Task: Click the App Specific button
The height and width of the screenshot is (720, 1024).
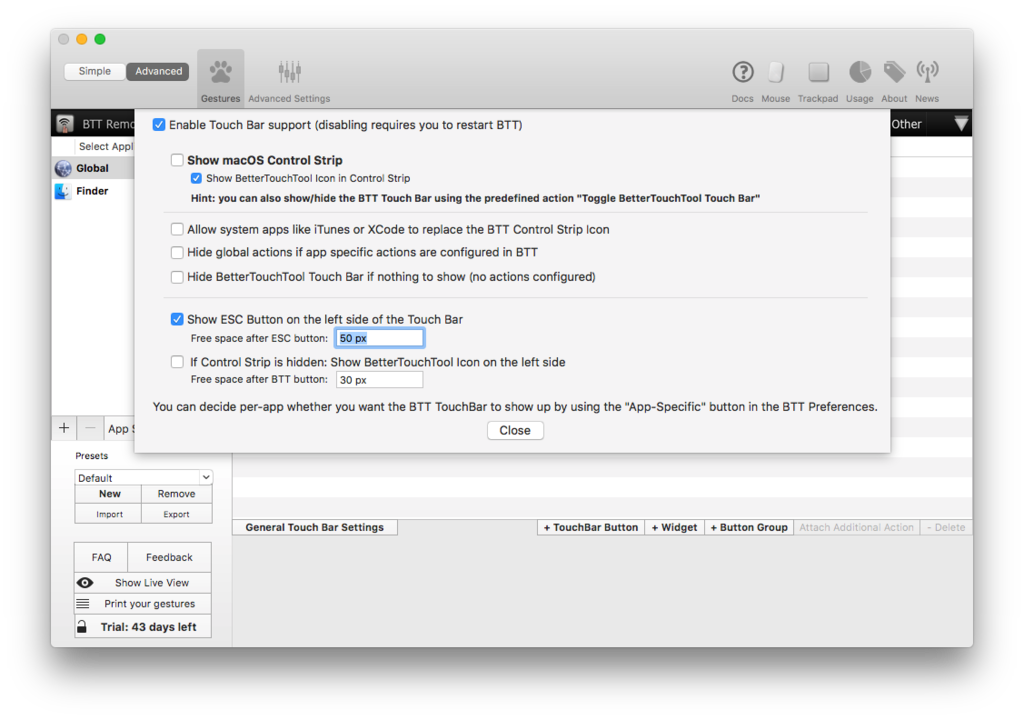Action: click(x=119, y=429)
